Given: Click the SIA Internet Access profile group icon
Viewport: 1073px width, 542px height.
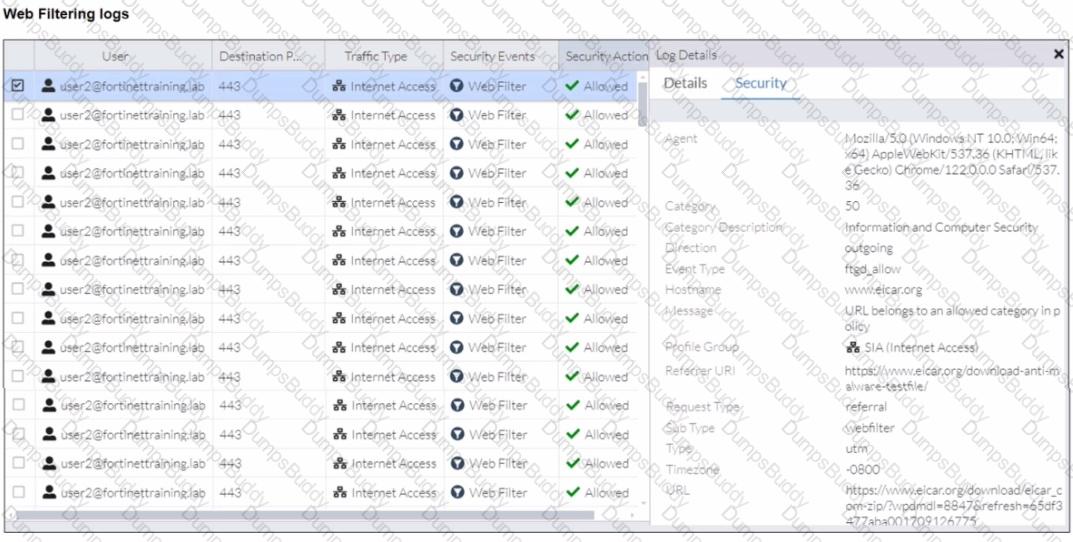Looking at the screenshot, I should point(853,348).
